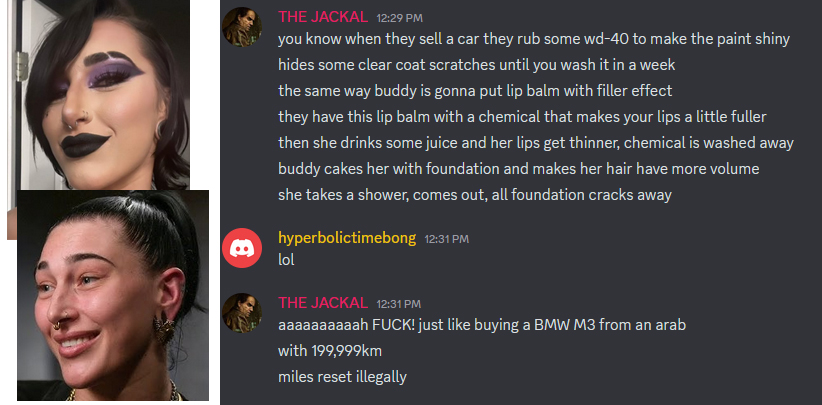This screenshot has height=405, width=822.
Task: Click the message about lips a little fuller
Action: click(522, 117)
